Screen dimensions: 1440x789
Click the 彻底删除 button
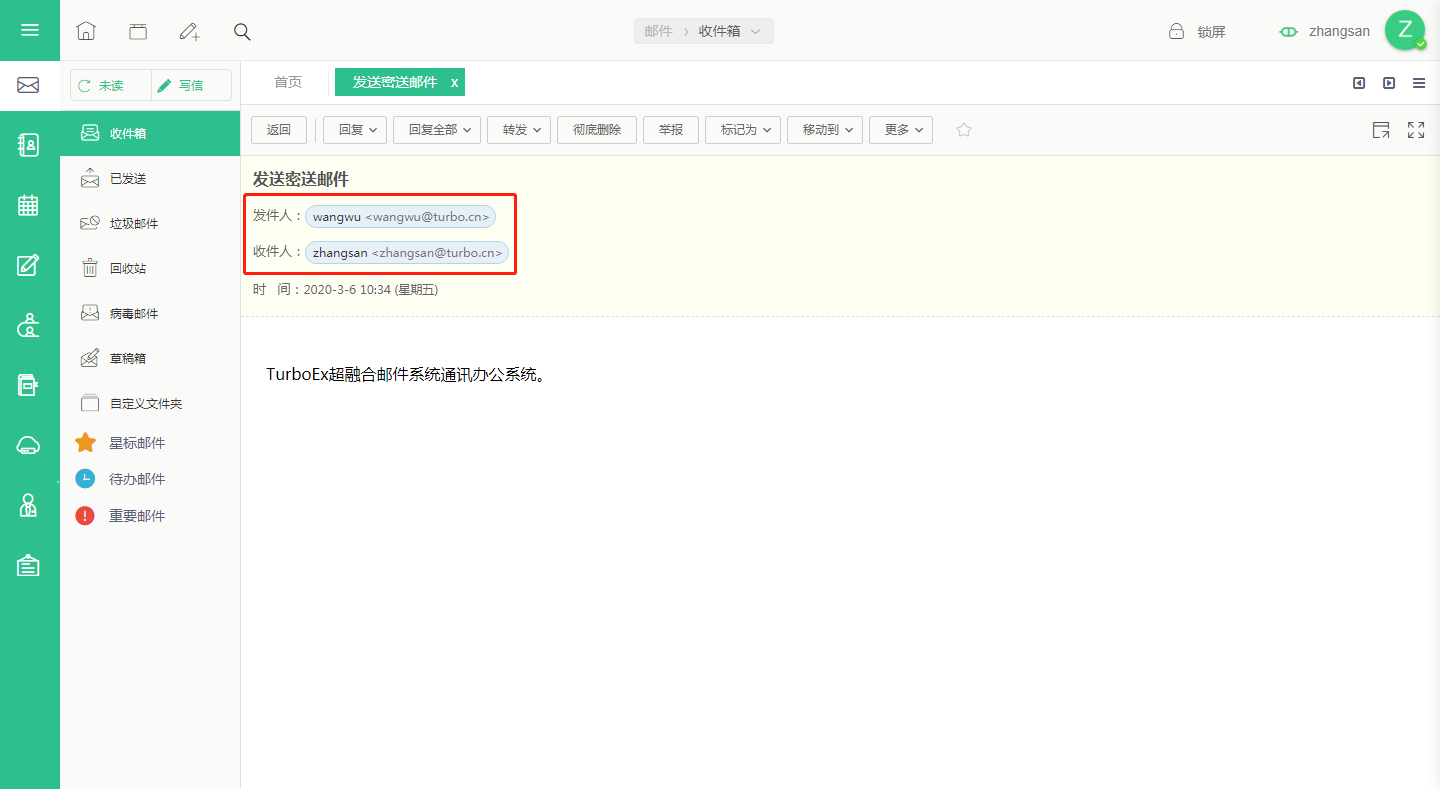pyautogui.click(x=597, y=130)
